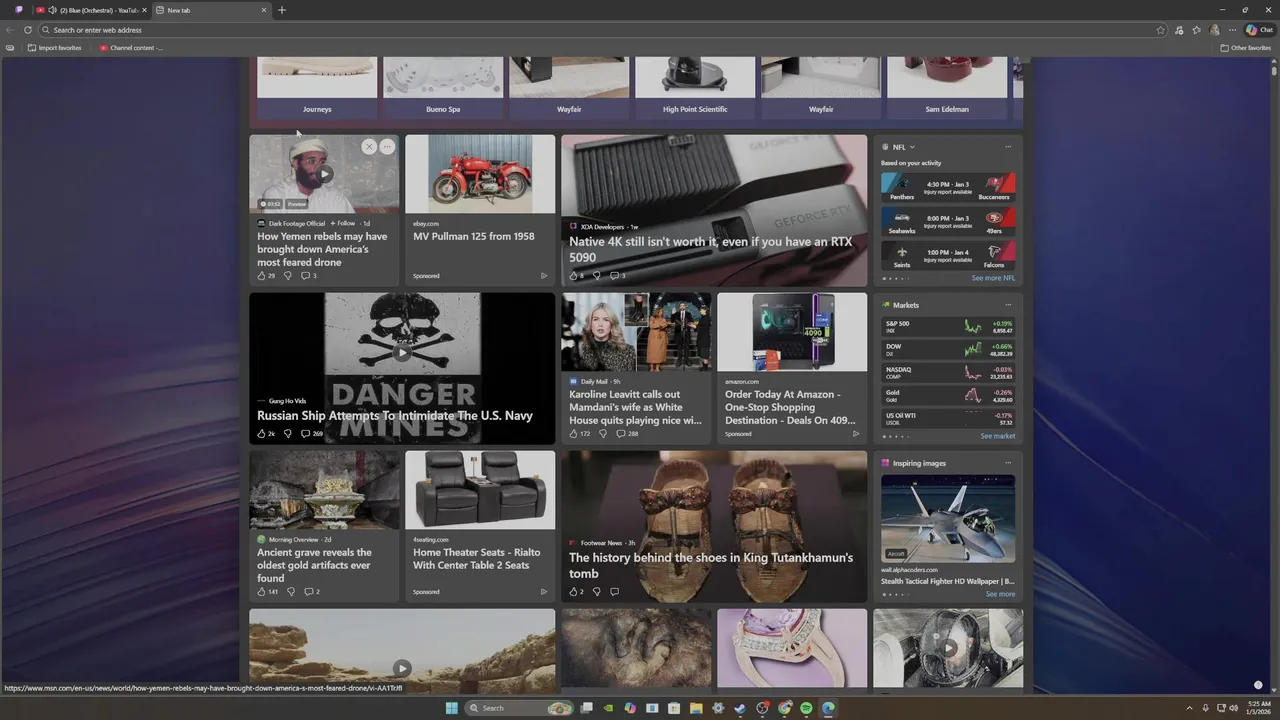Open Stealth Tactical Fighter wallpaper image
This screenshot has width=1280, height=720.
[948, 518]
